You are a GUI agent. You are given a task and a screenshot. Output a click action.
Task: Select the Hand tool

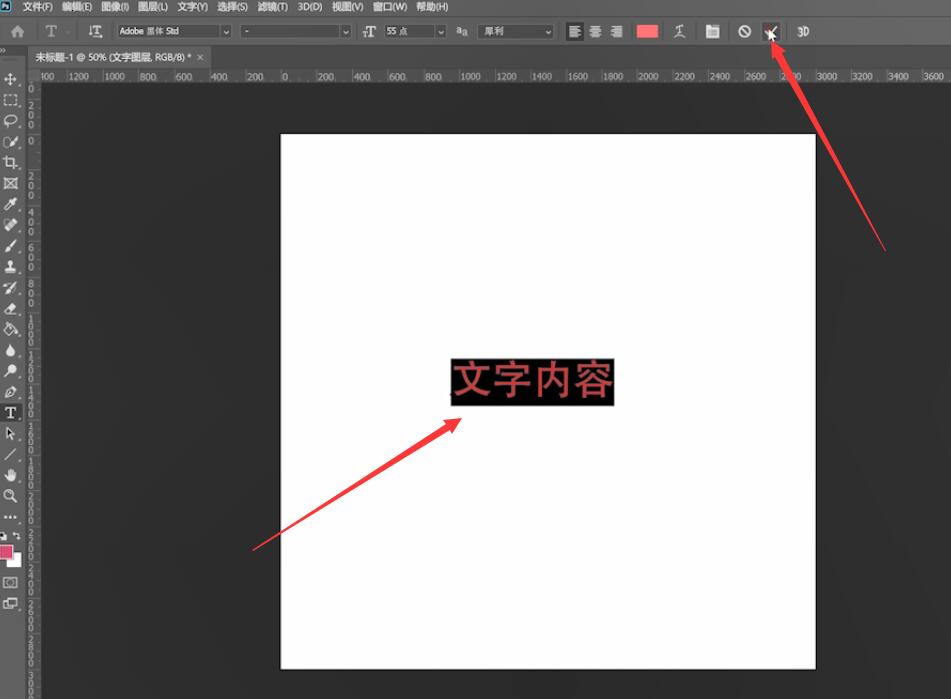pyautogui.click(x=10, y=475)
